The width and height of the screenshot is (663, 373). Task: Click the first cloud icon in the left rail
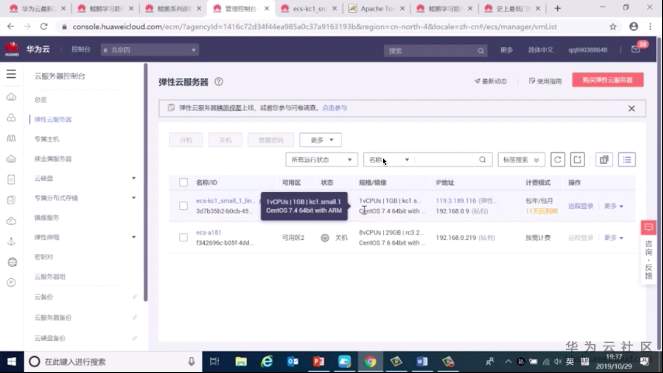coord(11,97)
